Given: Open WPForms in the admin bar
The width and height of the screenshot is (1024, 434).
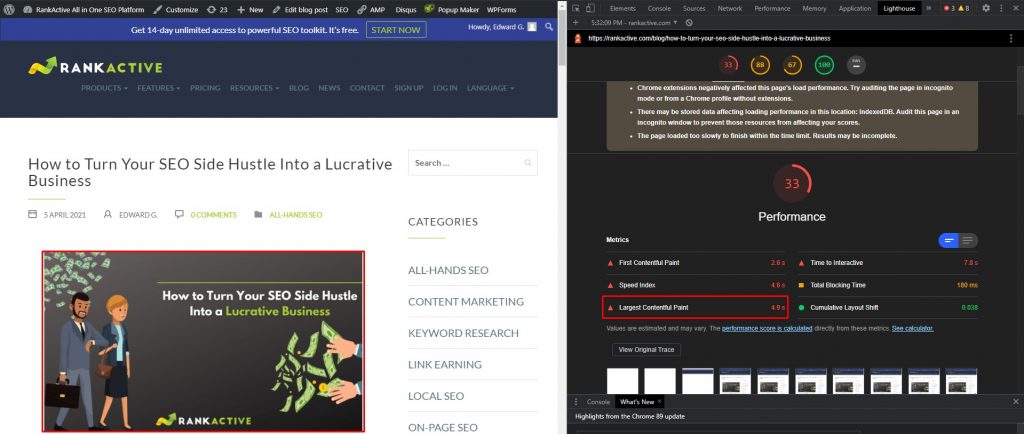Looking at the screenshot, I should coord(502,10).
